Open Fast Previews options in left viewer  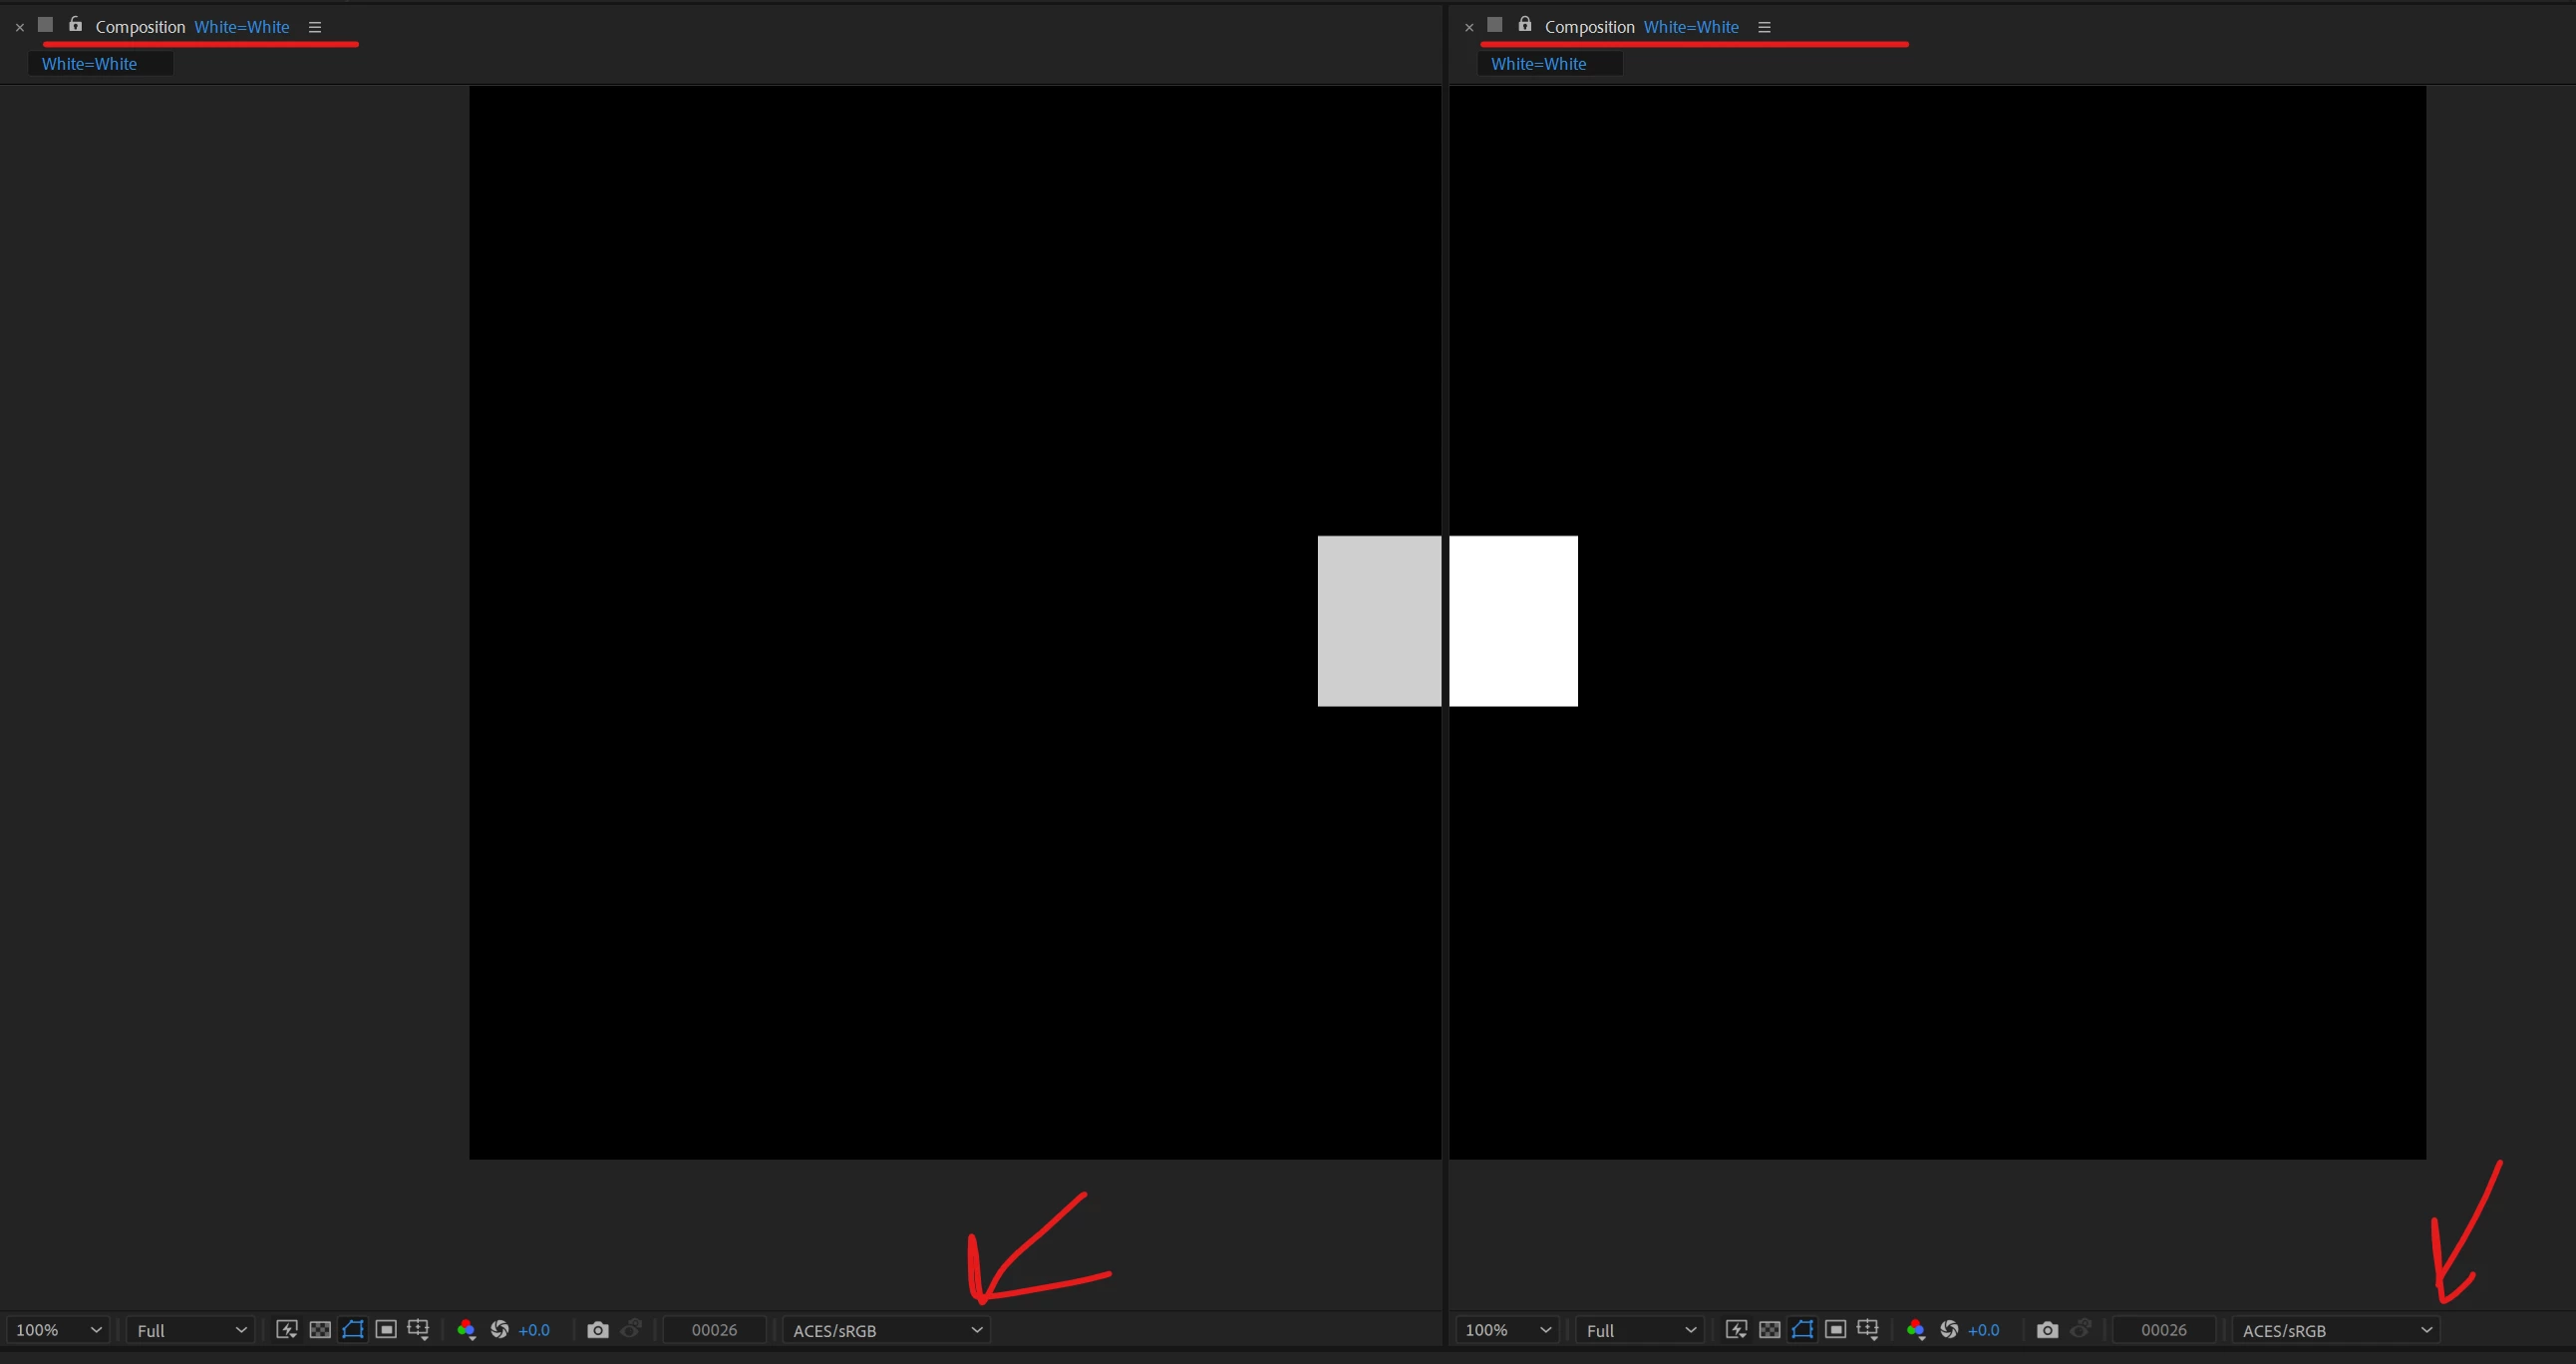(x=287, y=1330)
